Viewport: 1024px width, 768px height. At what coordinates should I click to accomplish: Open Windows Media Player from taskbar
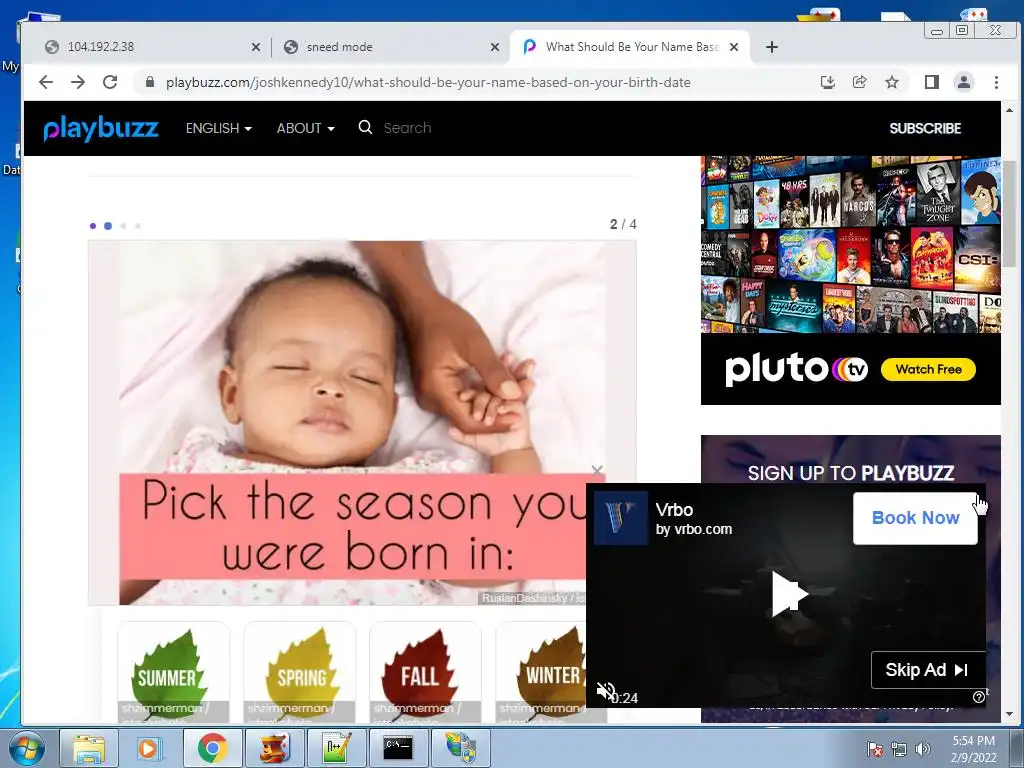149,748
